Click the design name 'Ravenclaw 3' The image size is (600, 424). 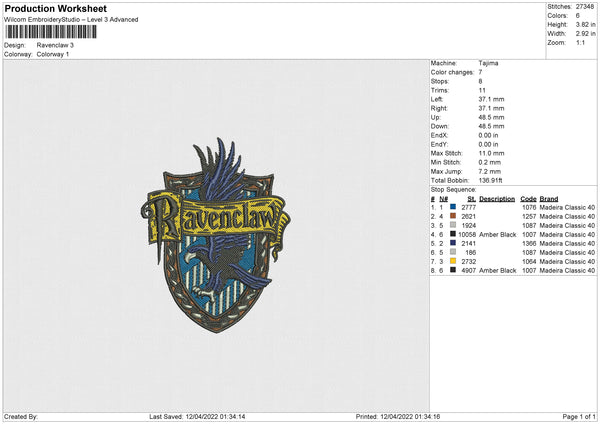pos(55,45)
